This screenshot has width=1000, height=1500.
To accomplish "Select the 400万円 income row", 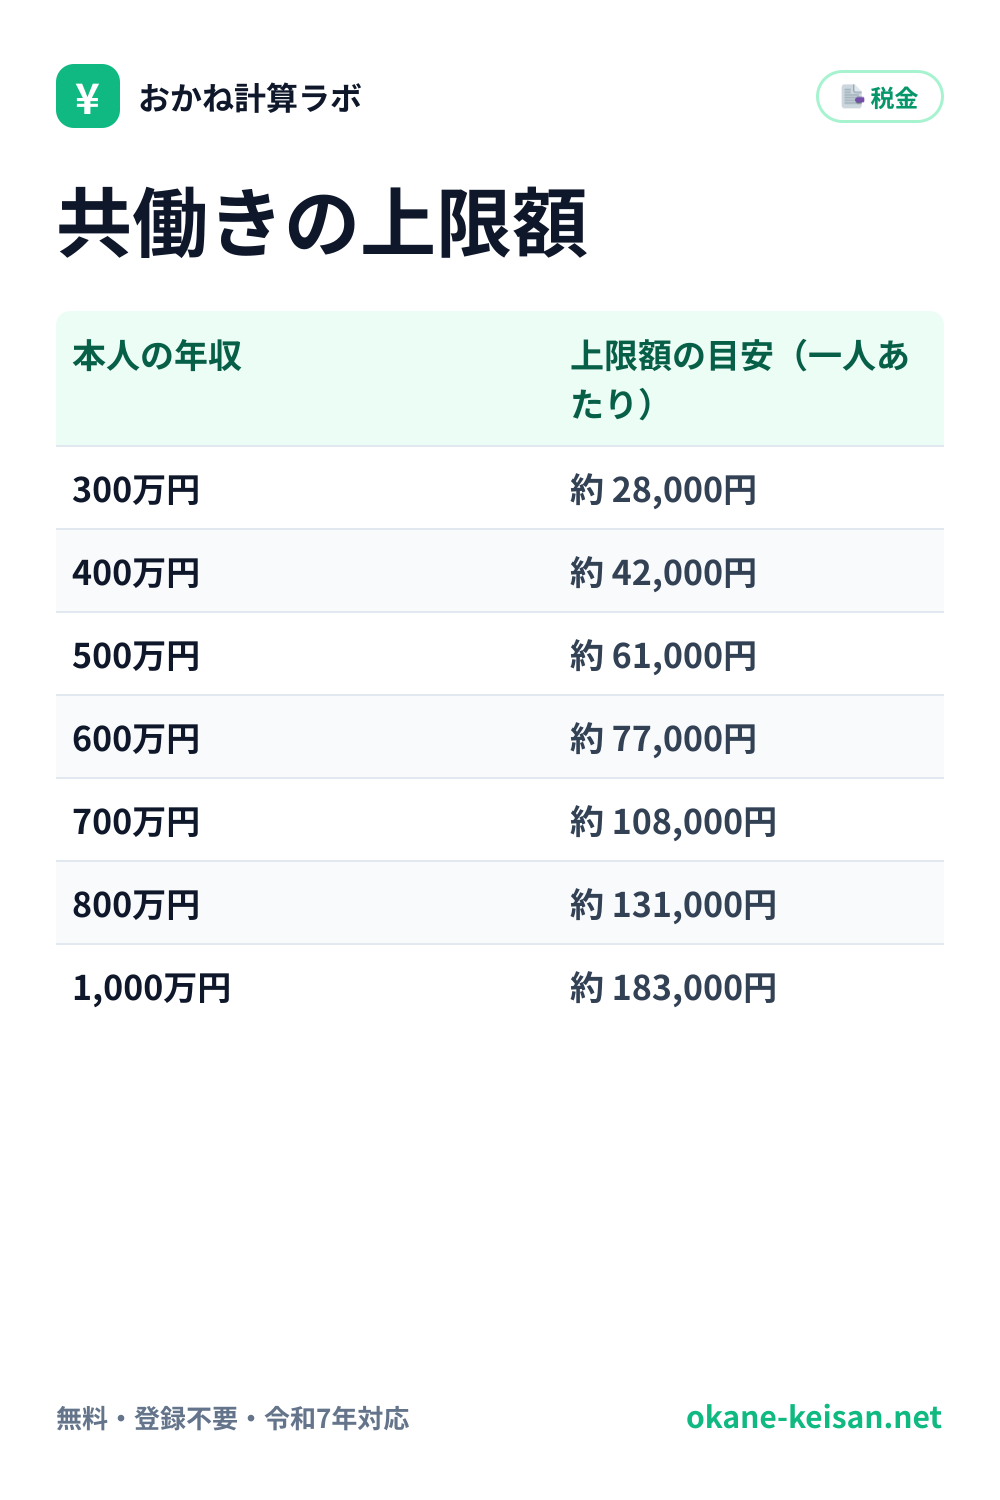I will (500, 571).
